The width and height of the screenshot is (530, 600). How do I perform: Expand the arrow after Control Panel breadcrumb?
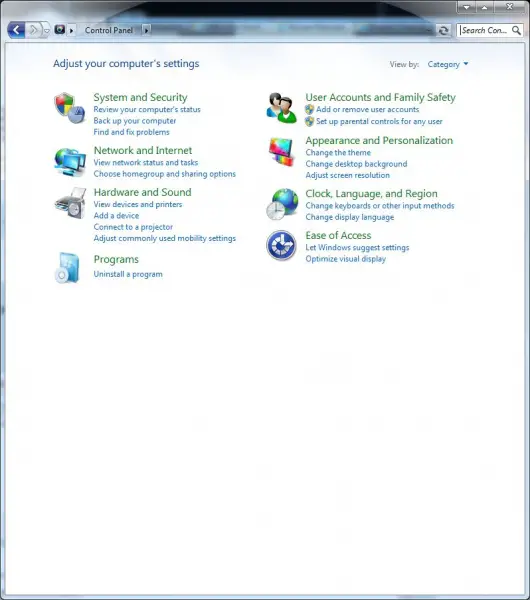pyautogui.click(x=147, y=30)
